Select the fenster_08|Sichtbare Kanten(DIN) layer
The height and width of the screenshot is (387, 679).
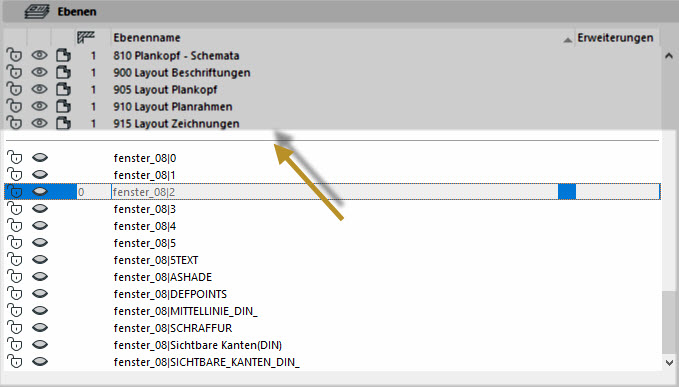click(198, 345)
